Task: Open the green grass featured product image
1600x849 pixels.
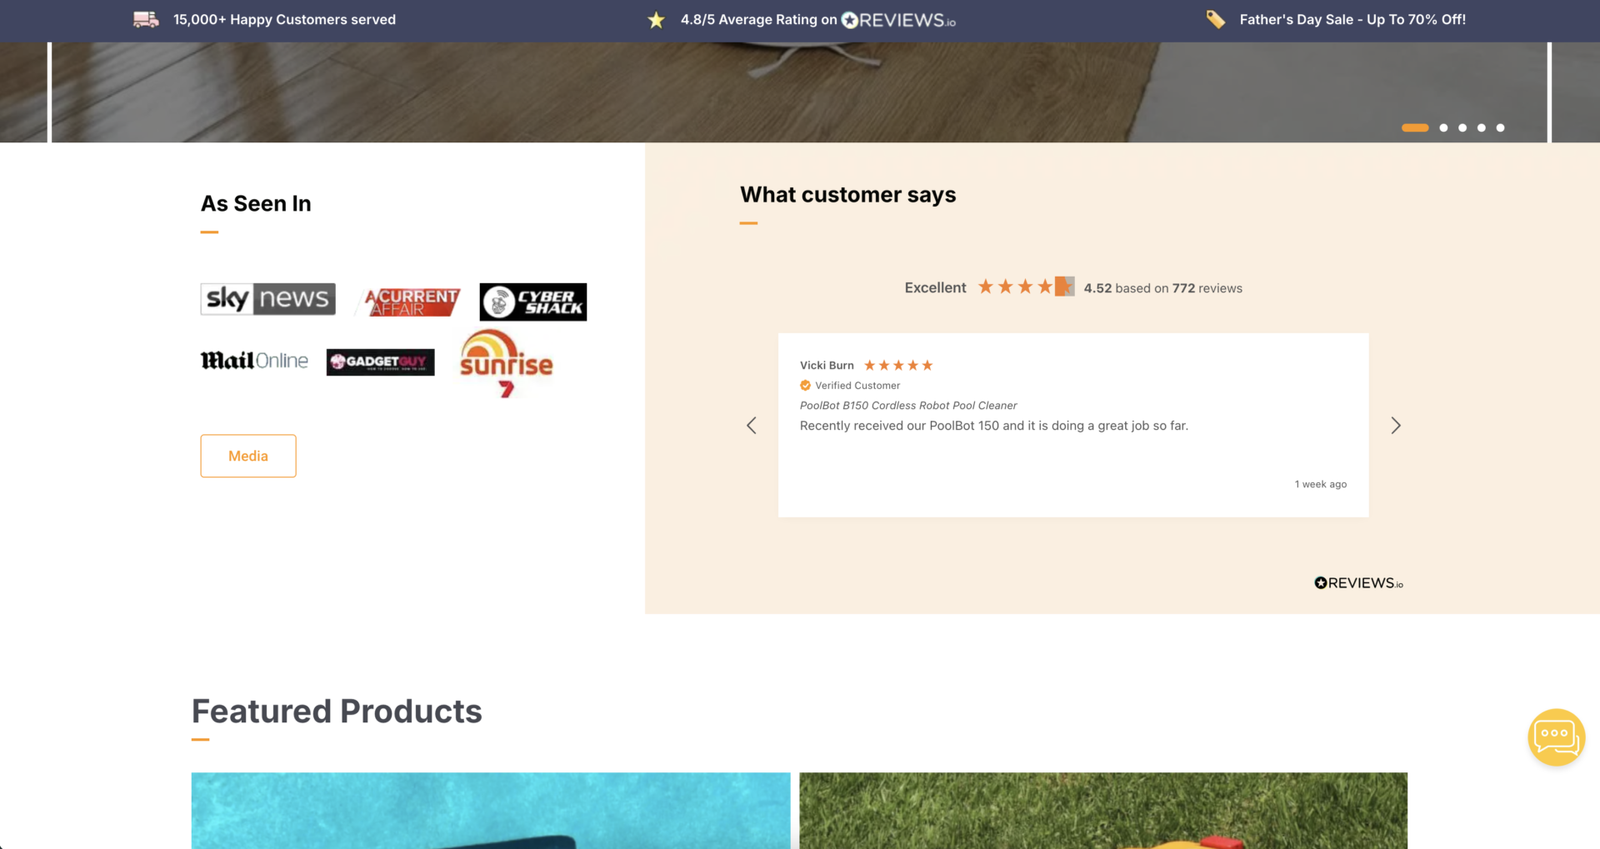Action: (x=1103, y=810)
